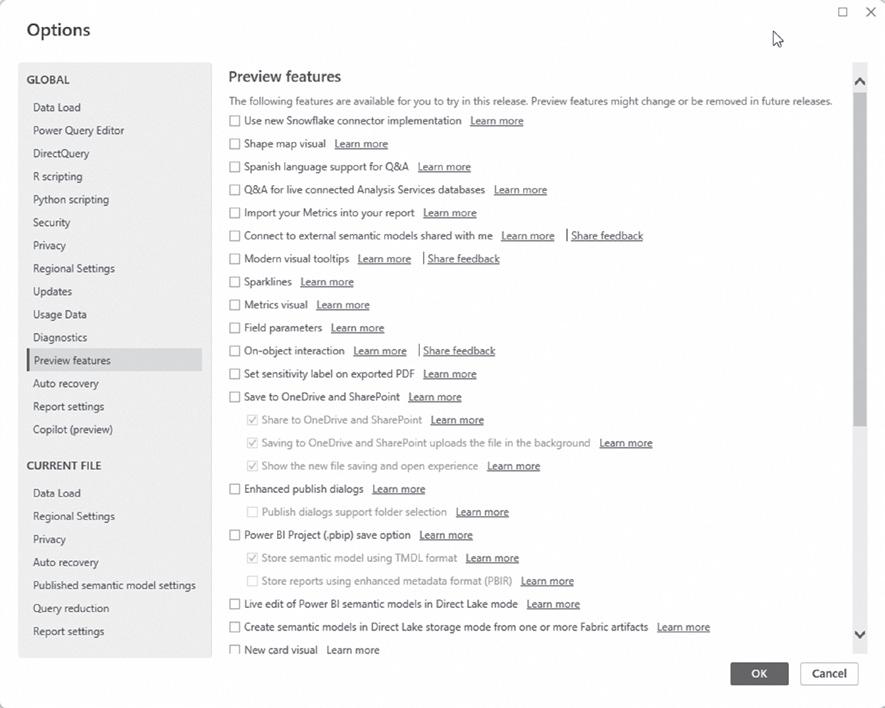Screen dimensions: 885x708
Task: Go to Copilot (preview) options
Action: 72,429
